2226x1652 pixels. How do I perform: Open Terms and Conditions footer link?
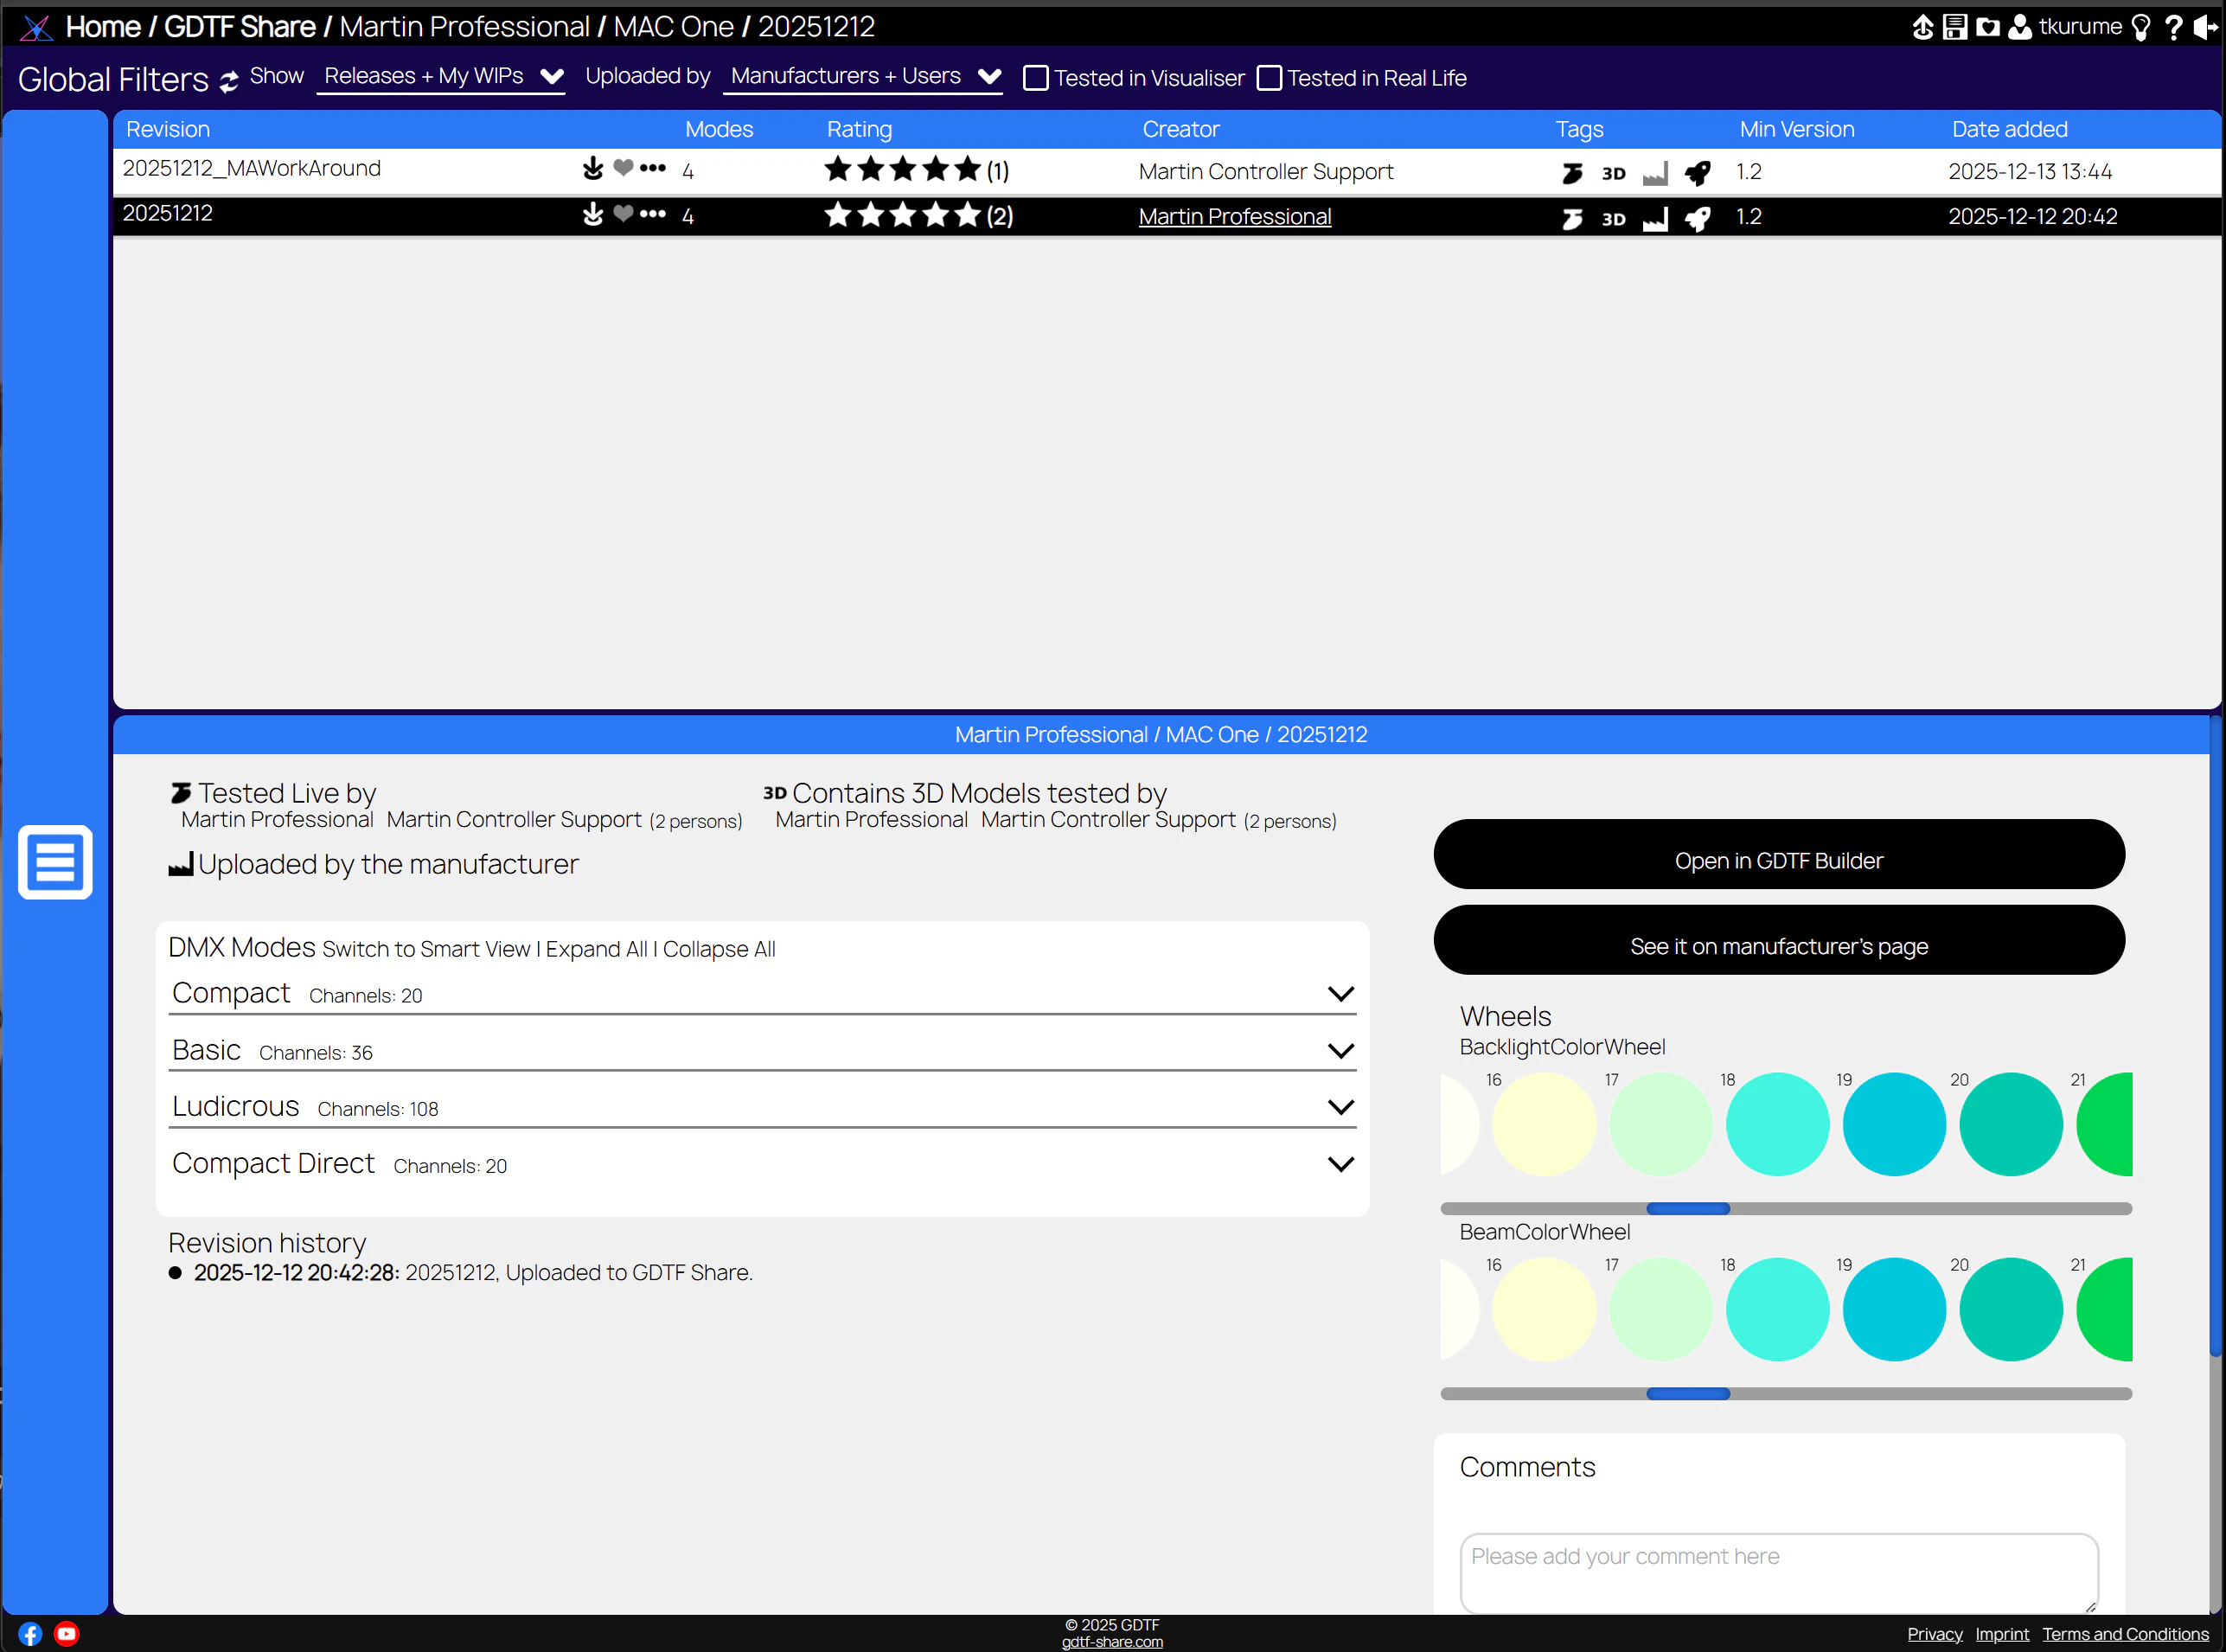tap(2125, 1634)
